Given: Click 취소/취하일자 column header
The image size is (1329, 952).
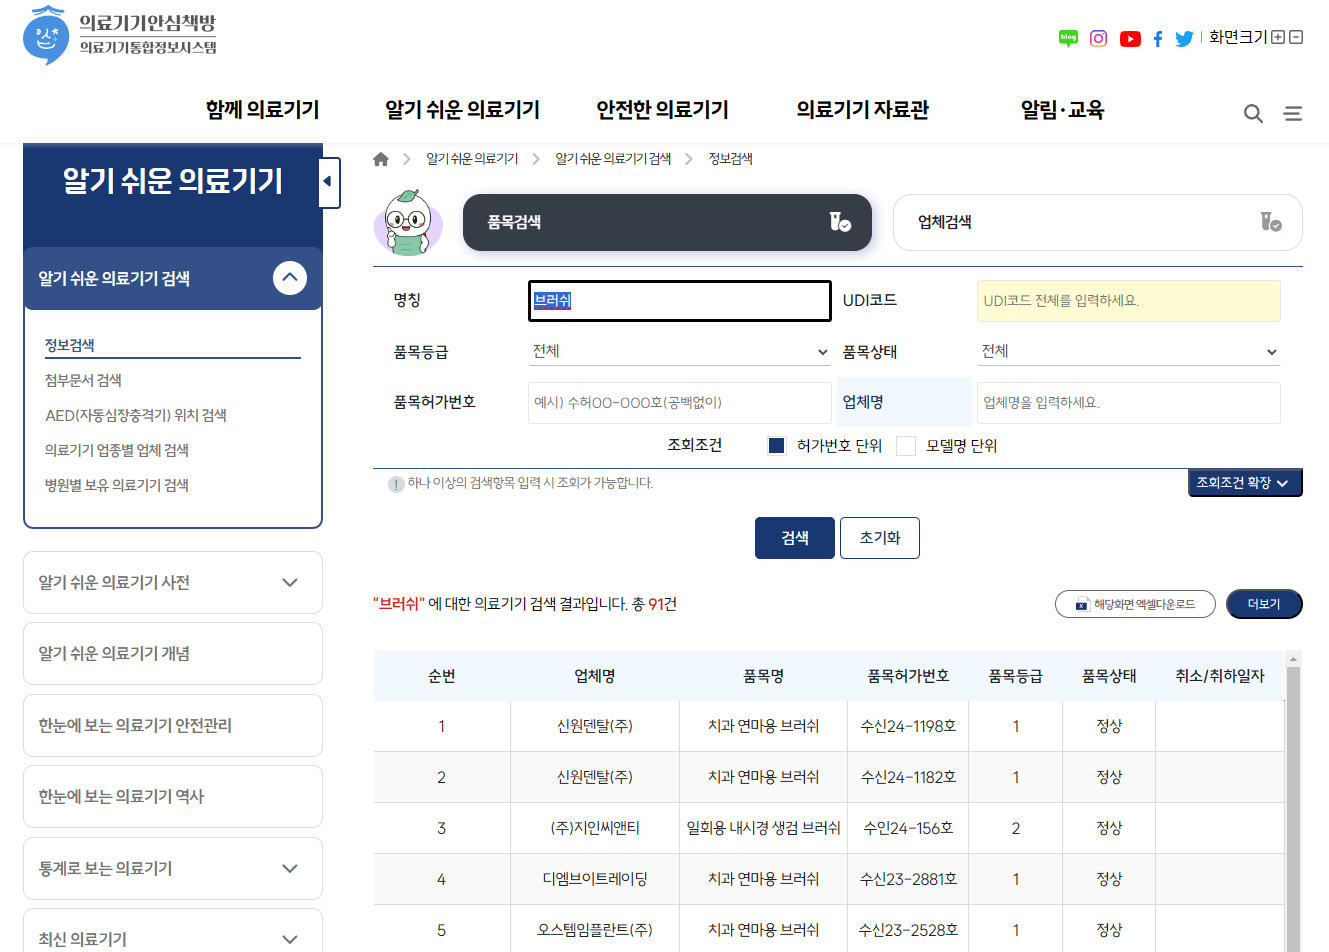Looking at the screenshot, I should [1220, 676].
